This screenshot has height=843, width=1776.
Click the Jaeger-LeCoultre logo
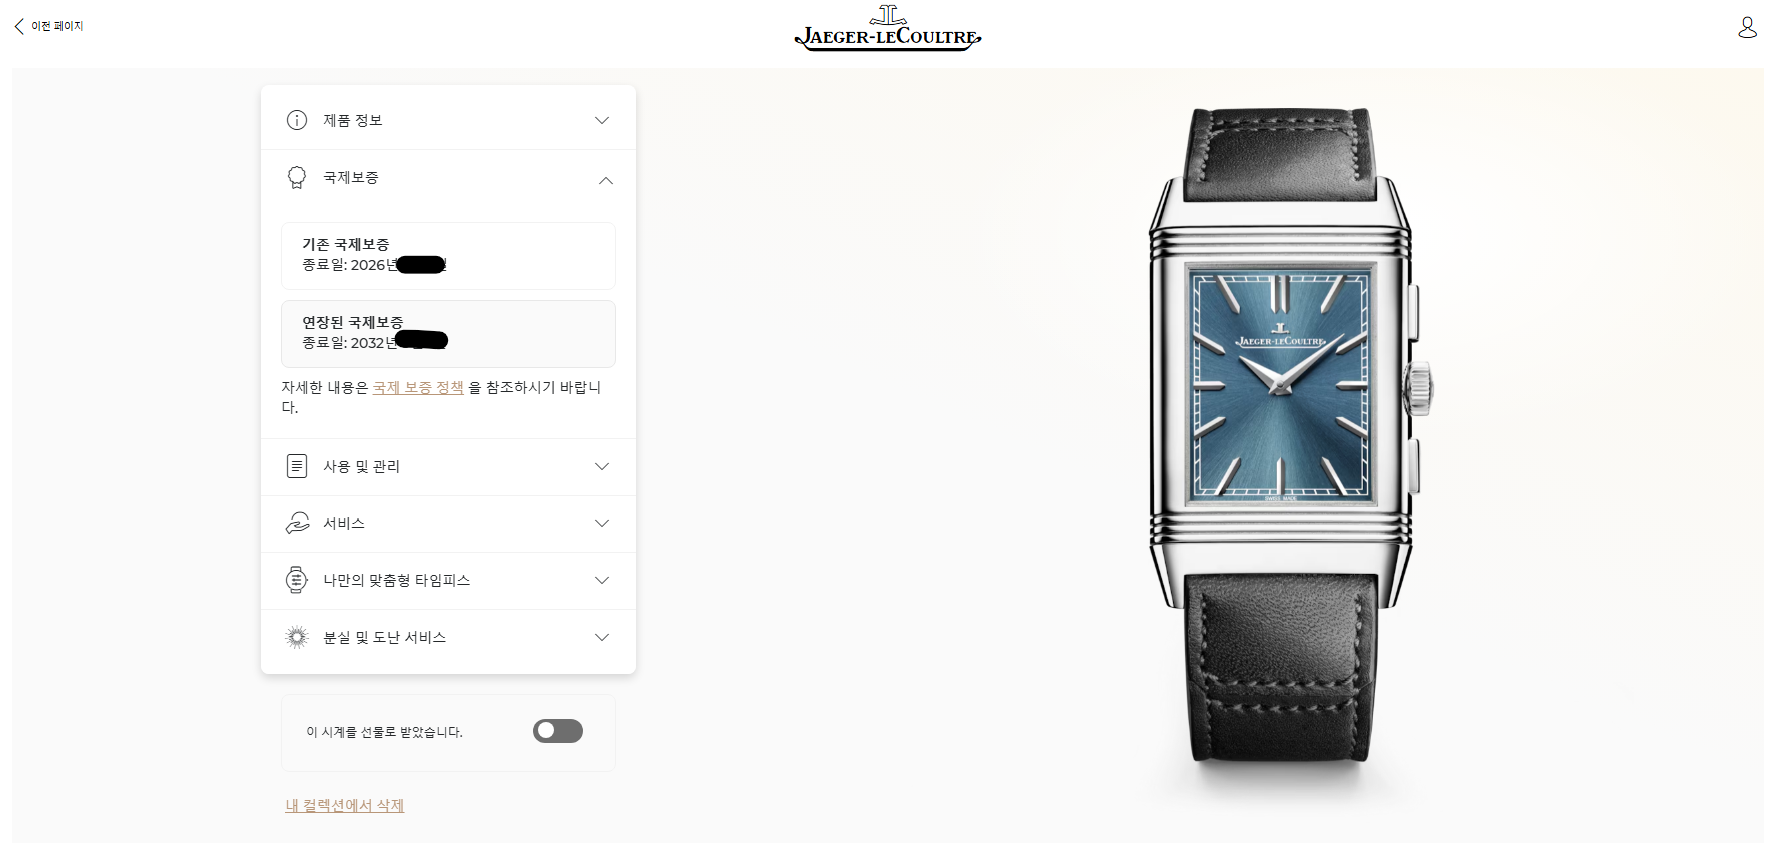tap(888, 28)
